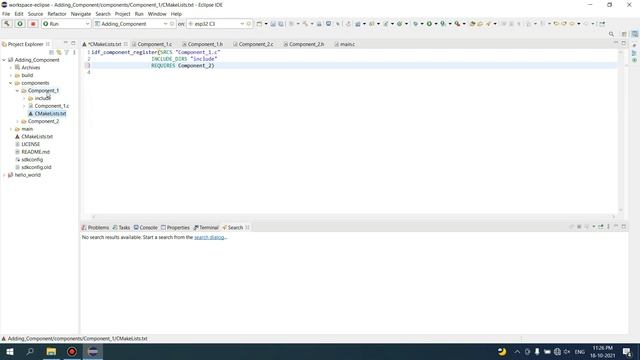Select Component_1.c in Project Explorer

51,106
